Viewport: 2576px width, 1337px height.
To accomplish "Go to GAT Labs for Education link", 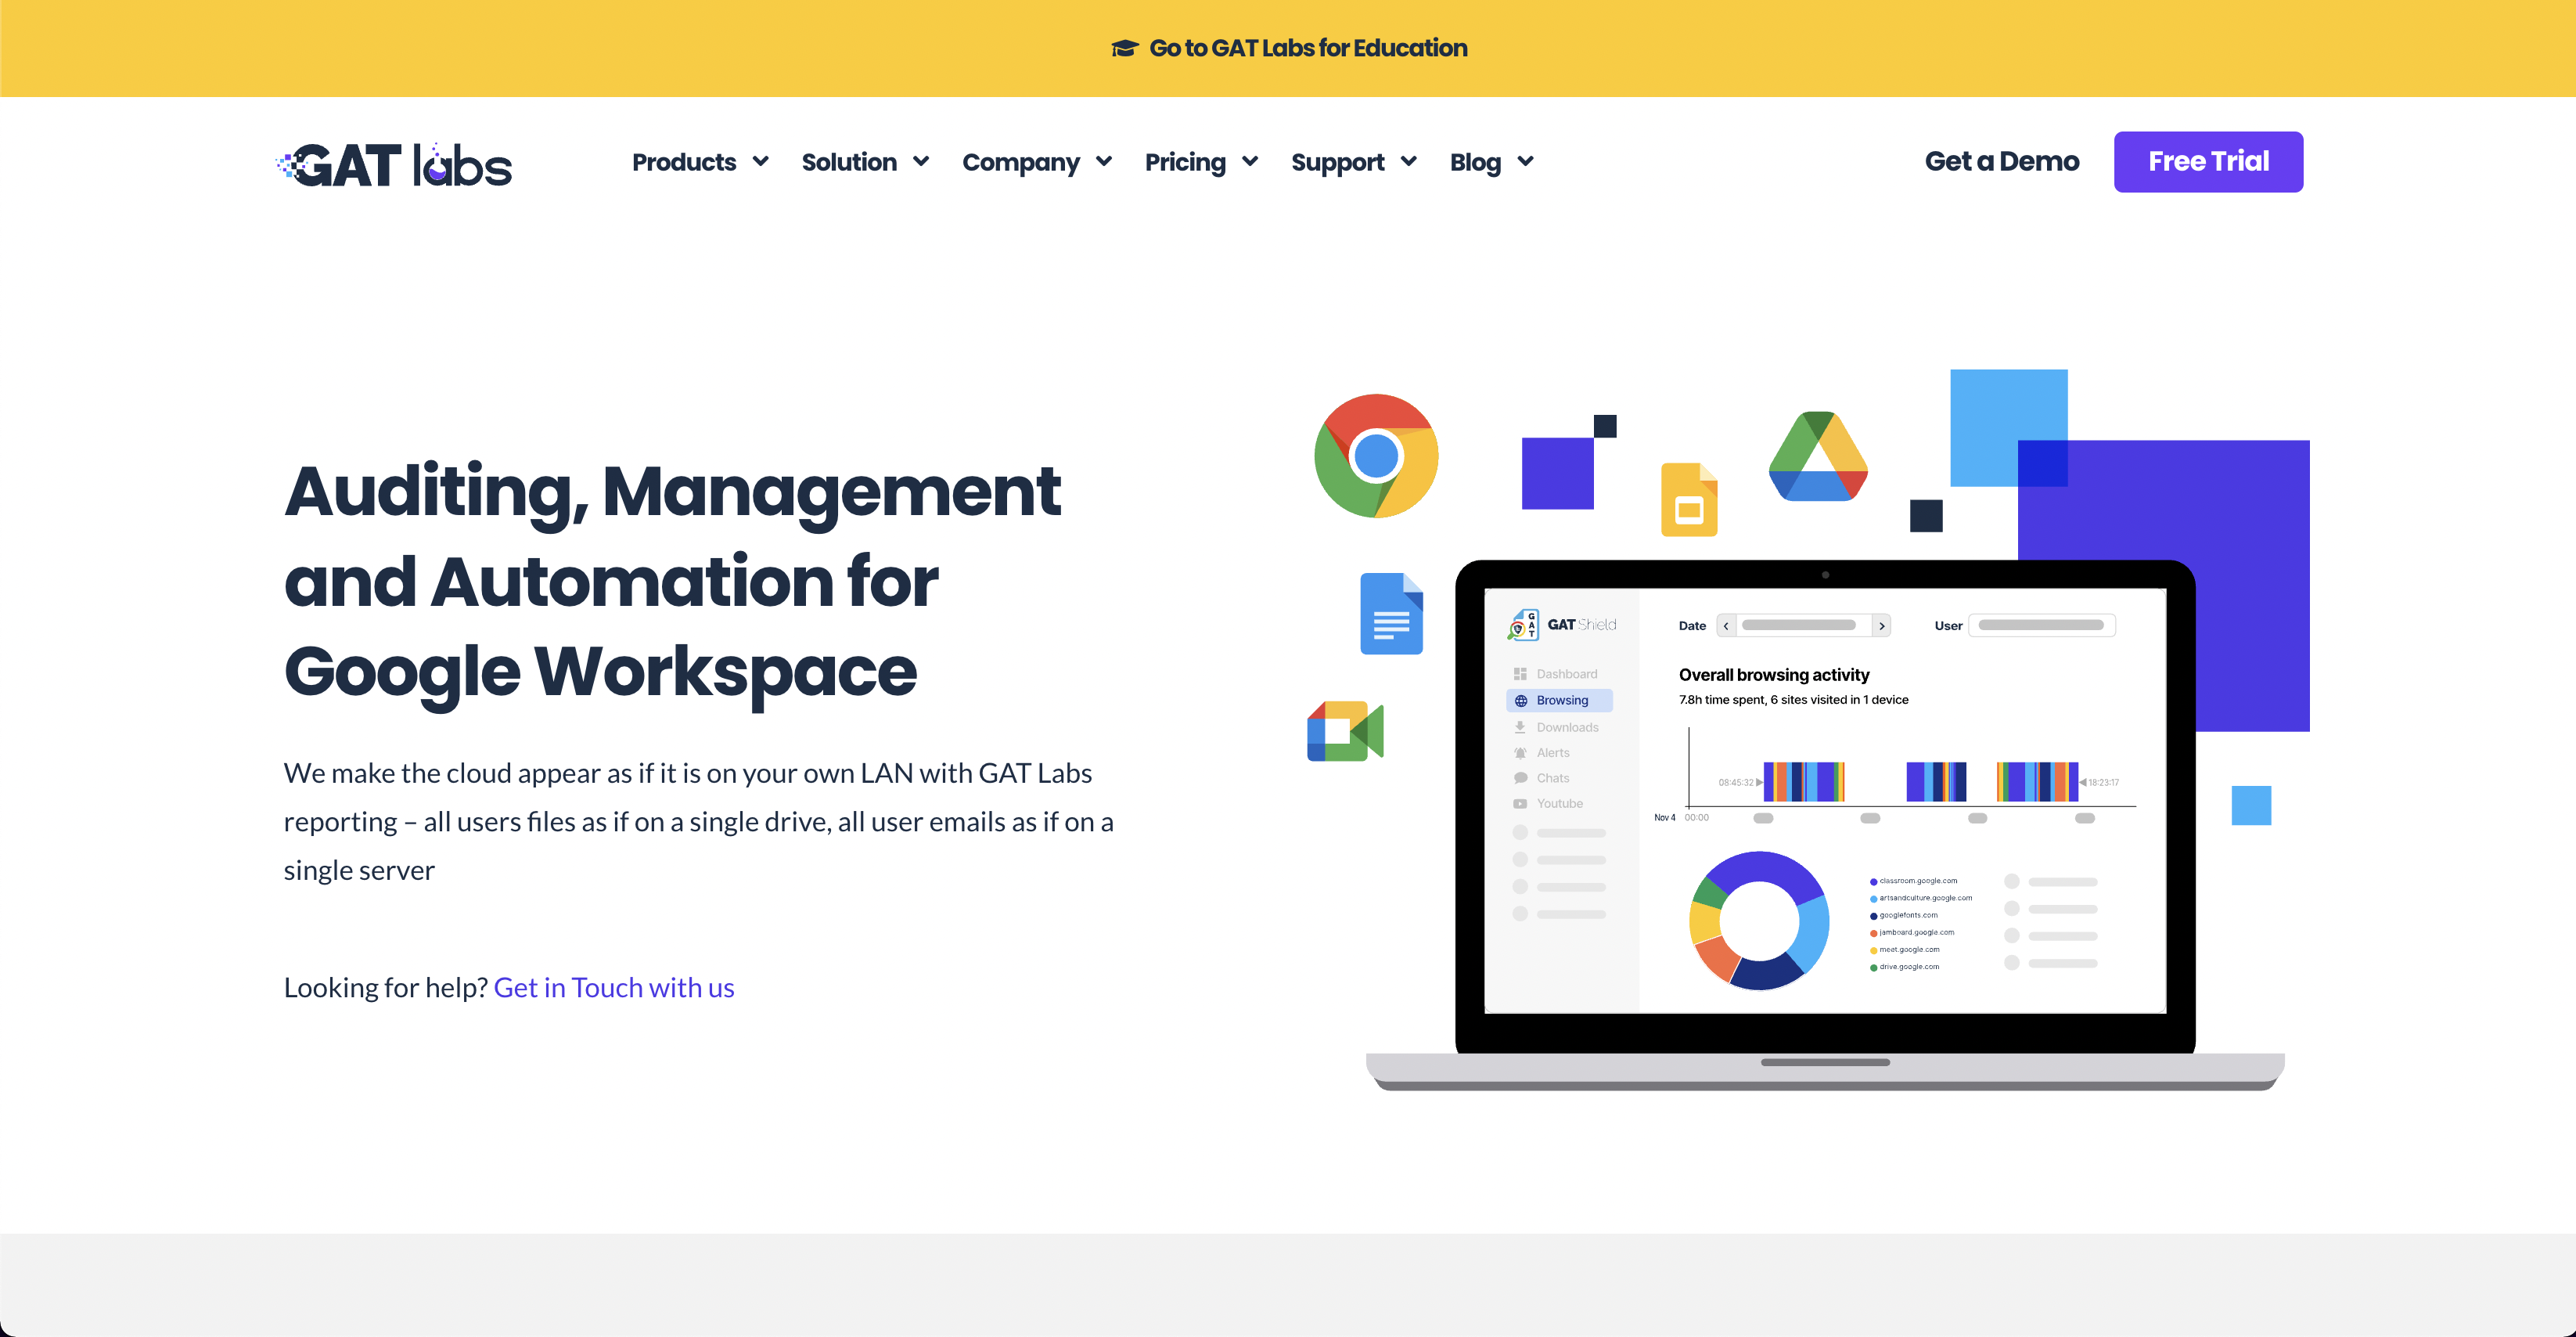I will [1307, 48].
